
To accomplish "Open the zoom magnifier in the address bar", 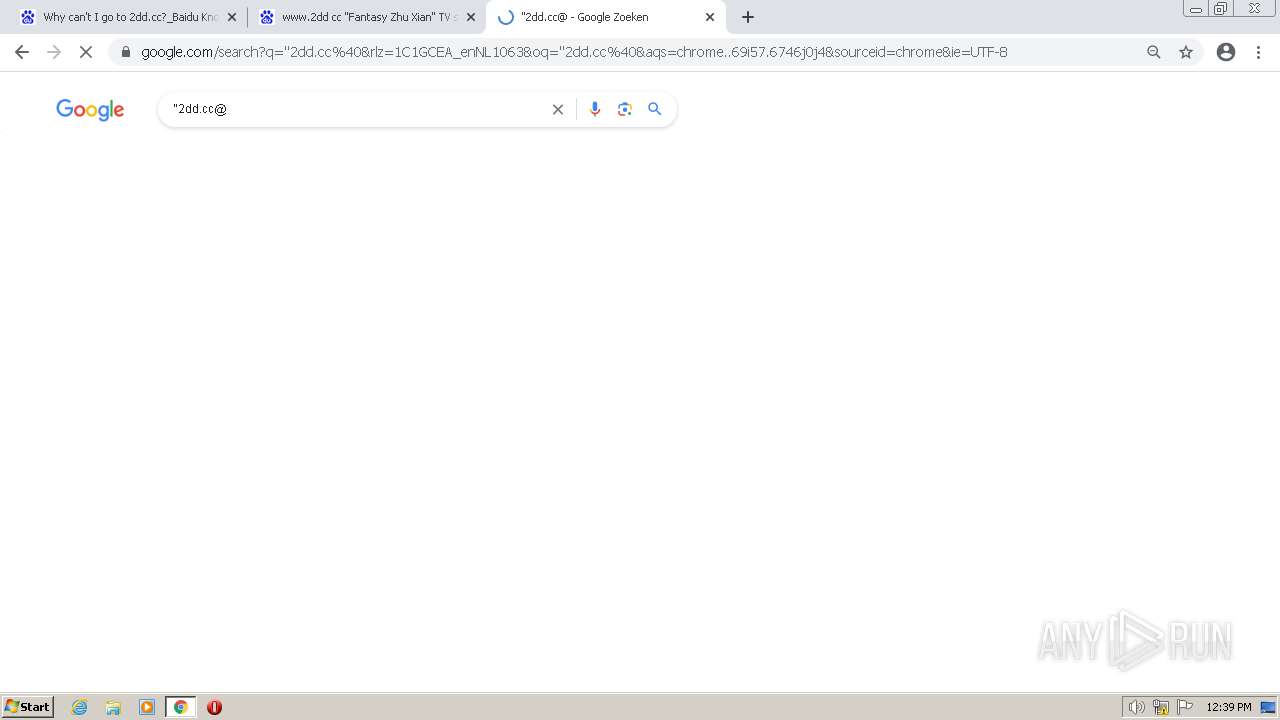I will [1154, 52].
